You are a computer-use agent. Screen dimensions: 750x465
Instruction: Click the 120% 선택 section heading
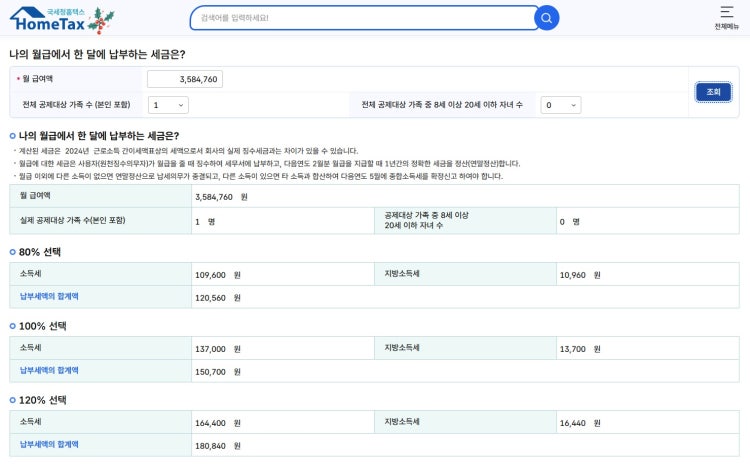[x=43, y=400]
